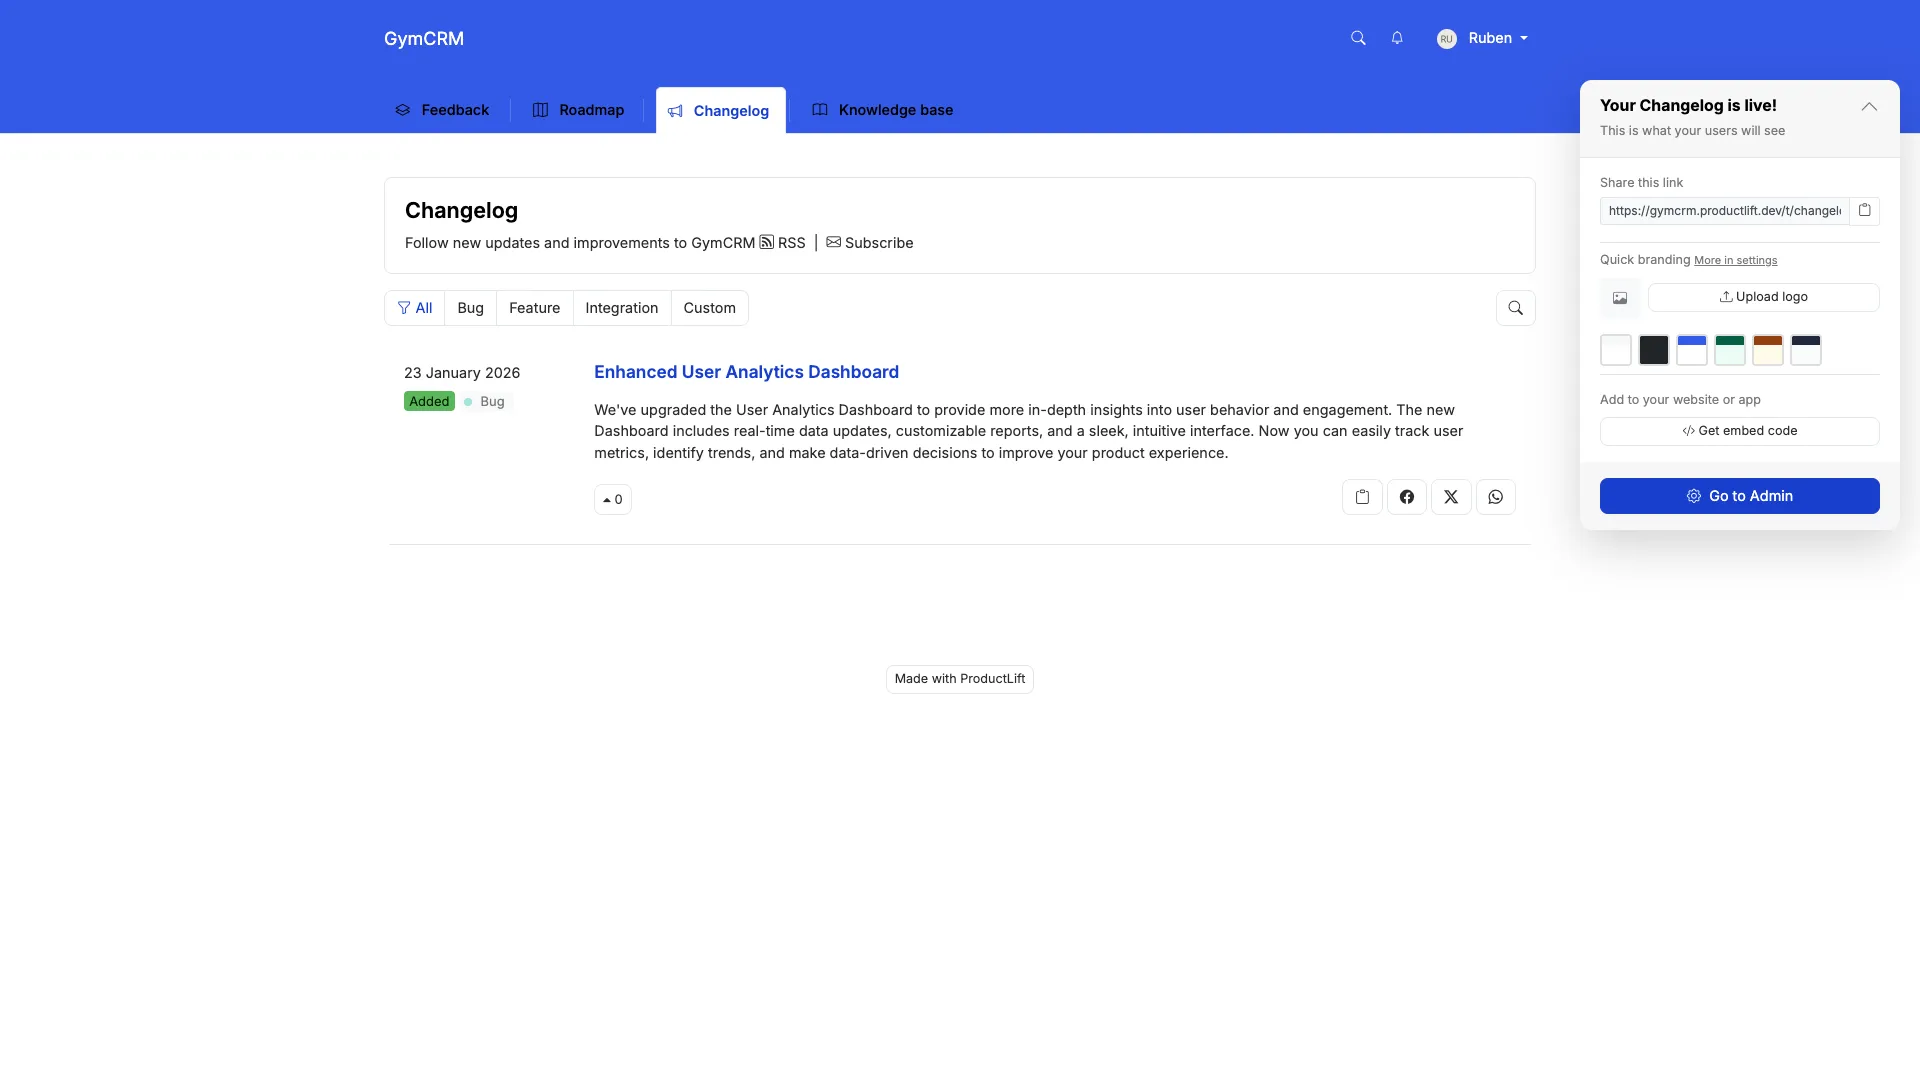Open notifications via the bell icon
Image resolution: width=1920 pixels, height=1080 pixels.
1397,38
